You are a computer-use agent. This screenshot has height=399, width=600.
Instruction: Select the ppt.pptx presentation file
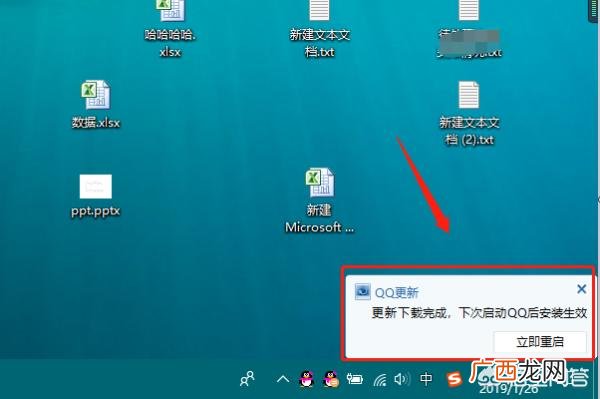96,196
